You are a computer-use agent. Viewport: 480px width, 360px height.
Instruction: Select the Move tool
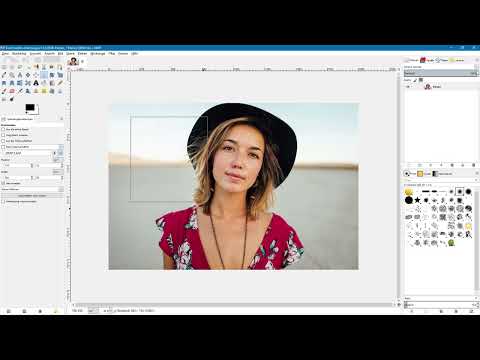[28, 75]
